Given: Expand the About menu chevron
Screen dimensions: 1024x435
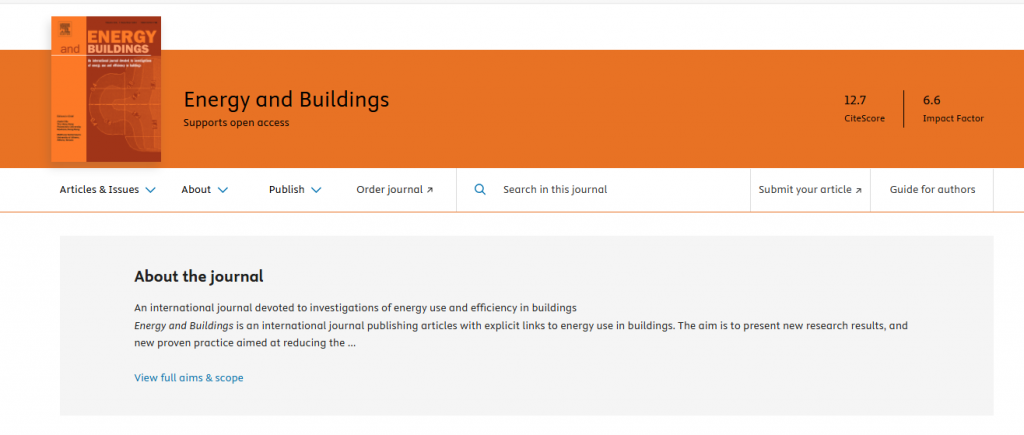Looking at the screenshot, I should pyautogui.click(x=223, y=190).
